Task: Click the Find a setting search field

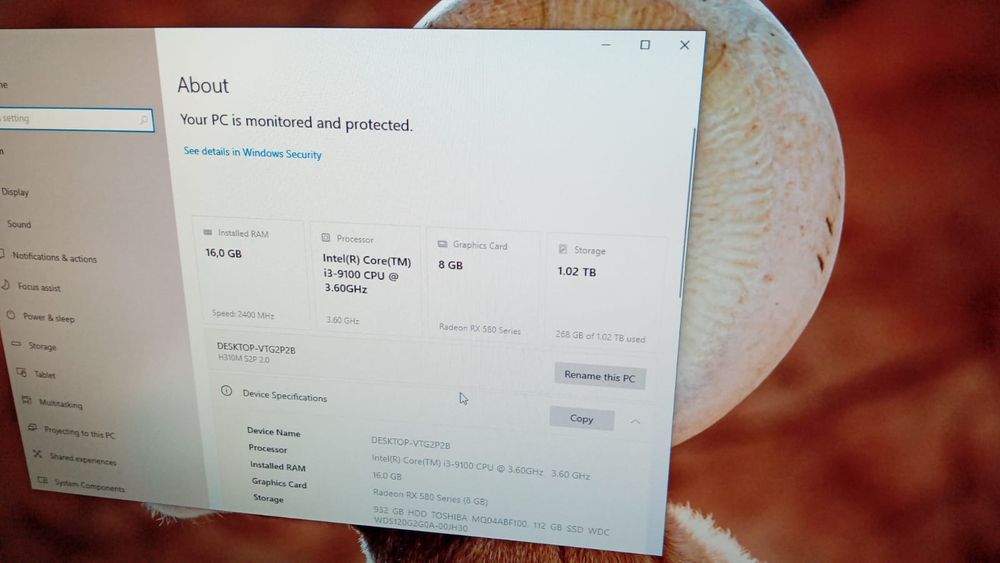Action: tap(75, 119)
